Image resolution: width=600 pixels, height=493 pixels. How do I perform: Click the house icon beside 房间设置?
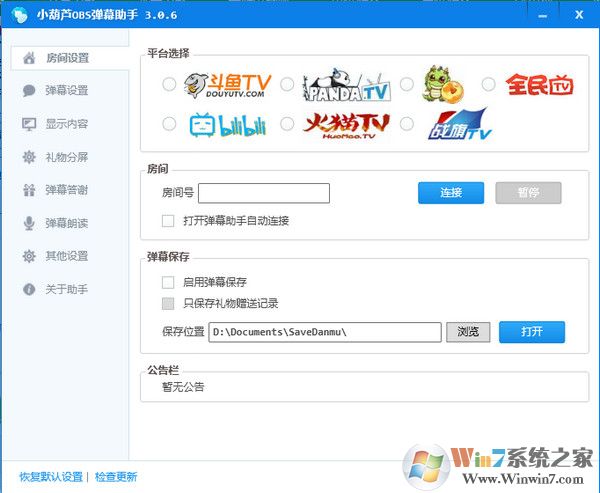coord(29,58)
